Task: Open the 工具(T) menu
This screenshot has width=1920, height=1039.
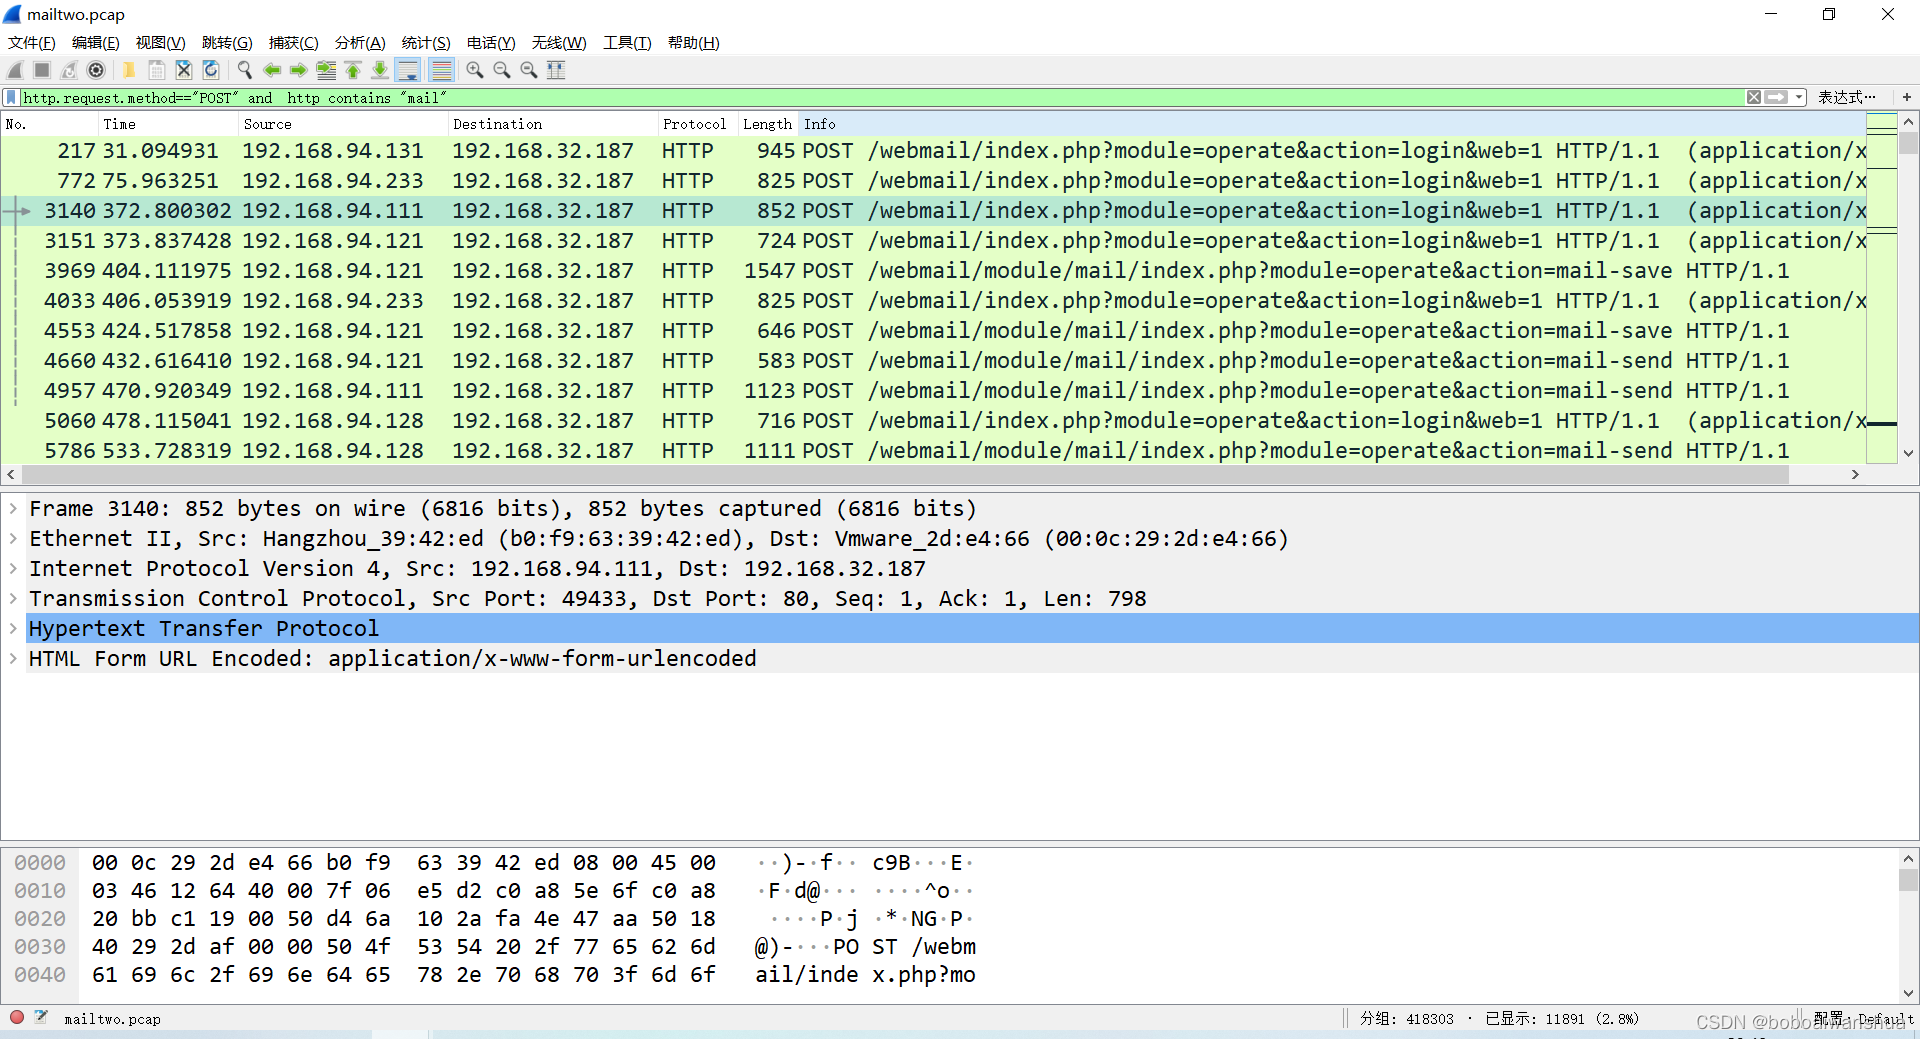Action: coord(627,43)
